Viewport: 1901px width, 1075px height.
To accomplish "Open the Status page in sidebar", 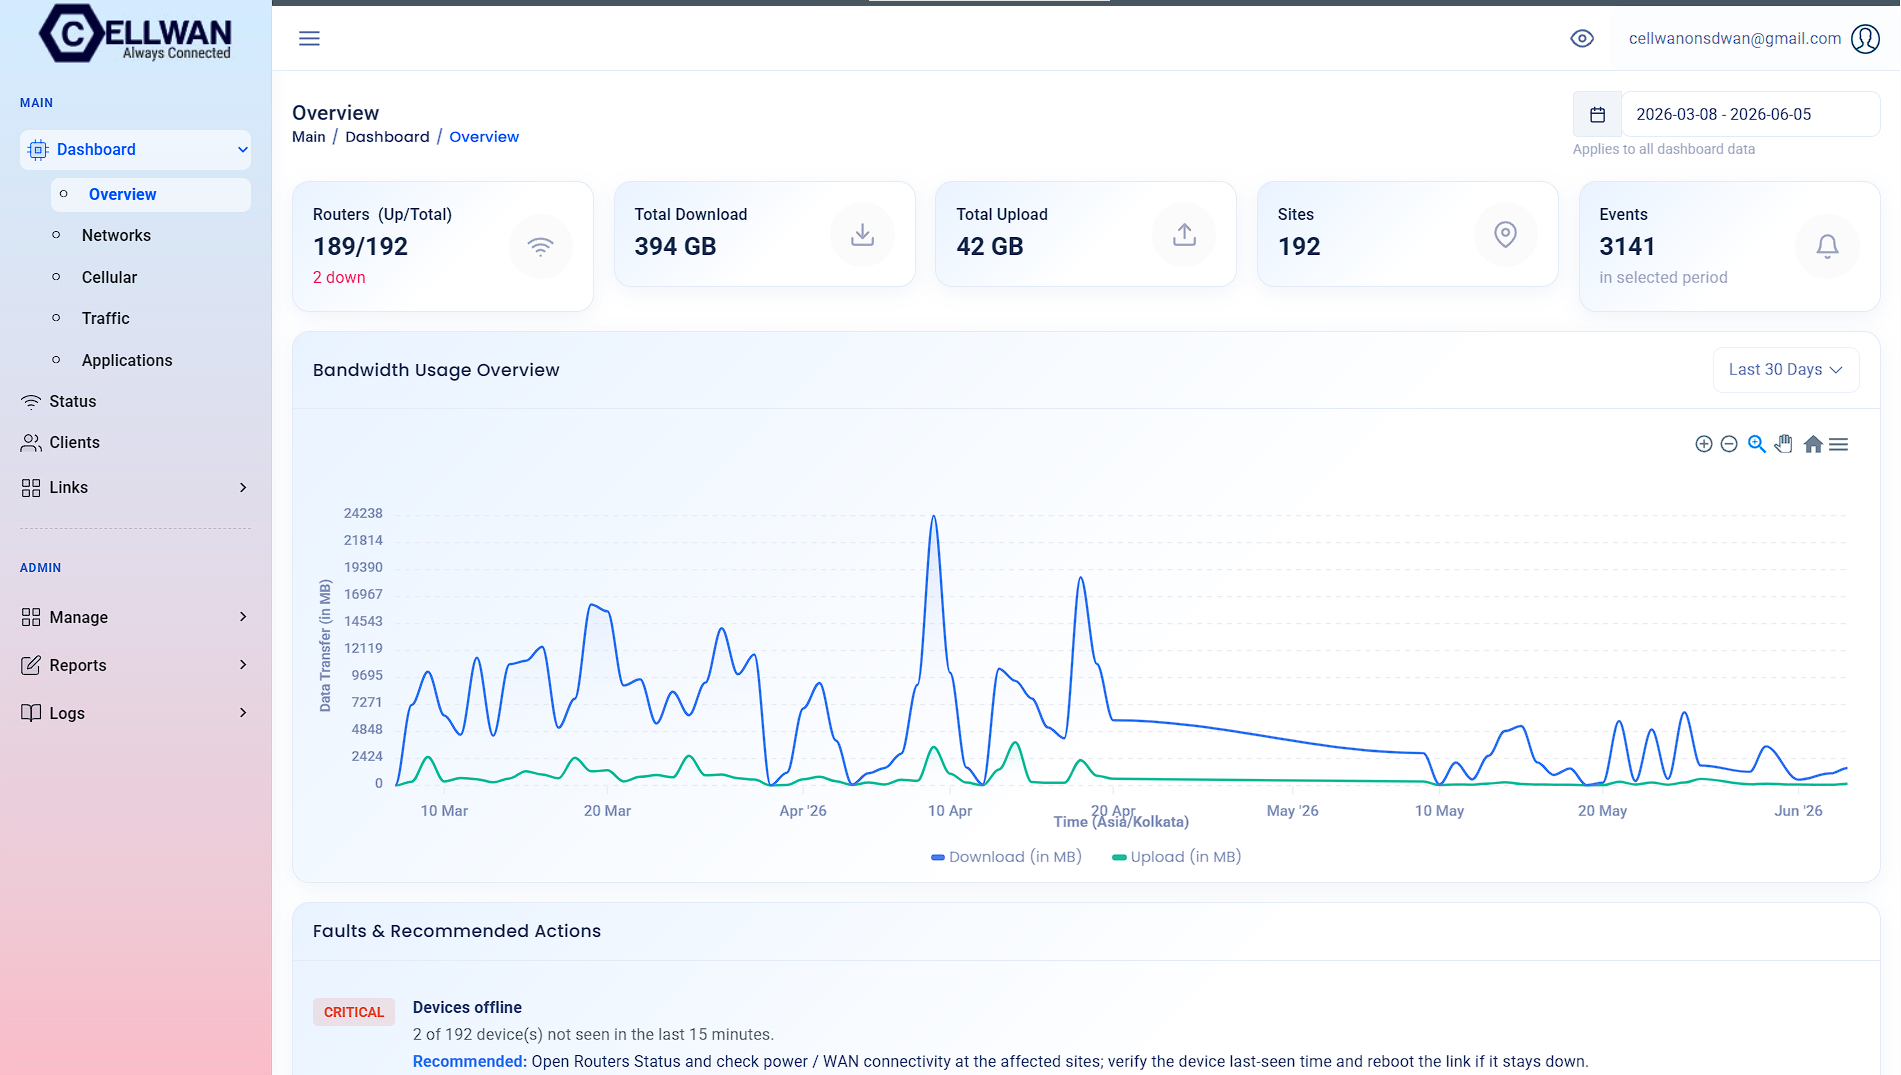I will click(73, 402).
